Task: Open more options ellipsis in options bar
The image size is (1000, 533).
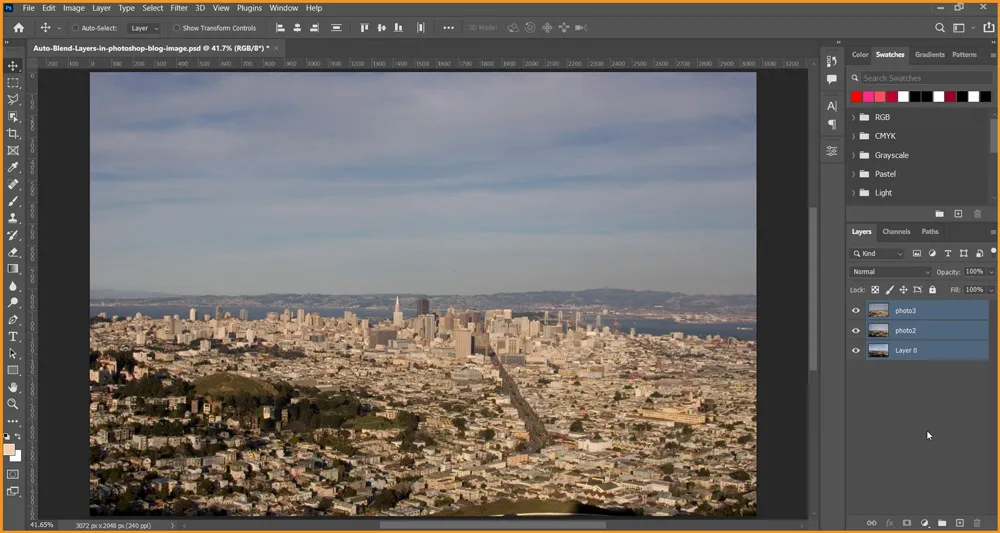Action: 448,27
